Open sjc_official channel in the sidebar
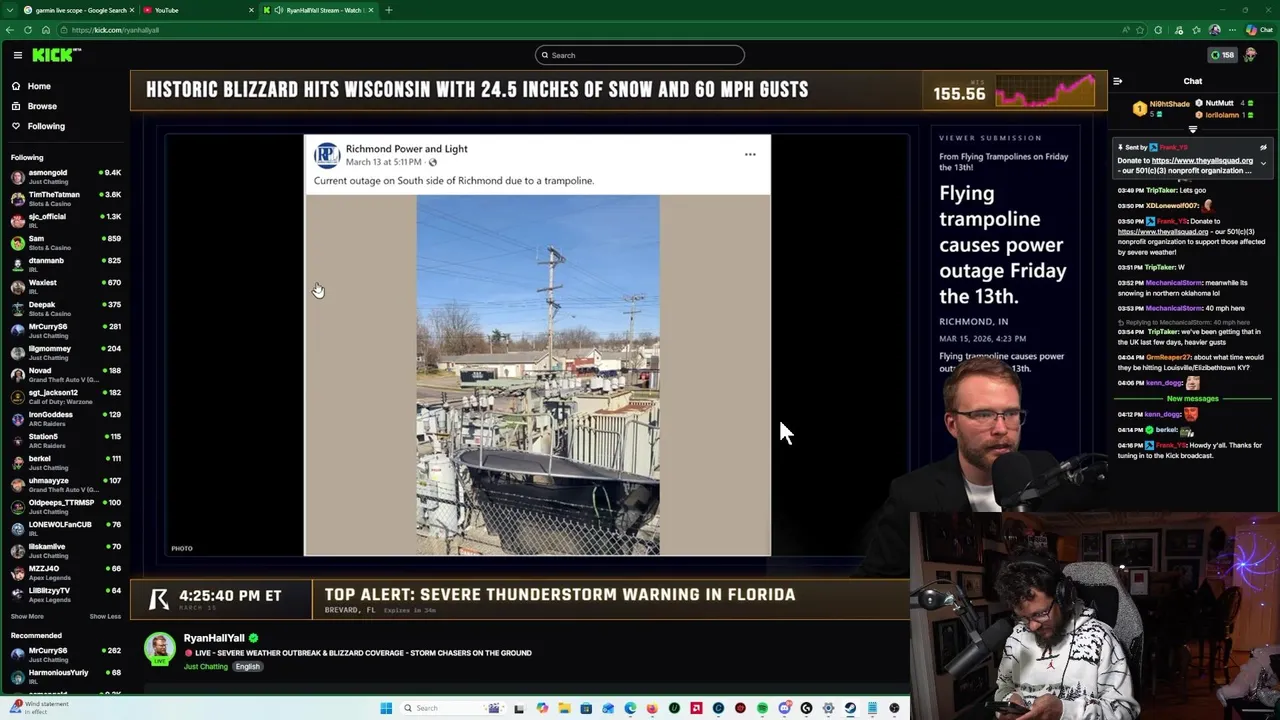 click(65, 220)
